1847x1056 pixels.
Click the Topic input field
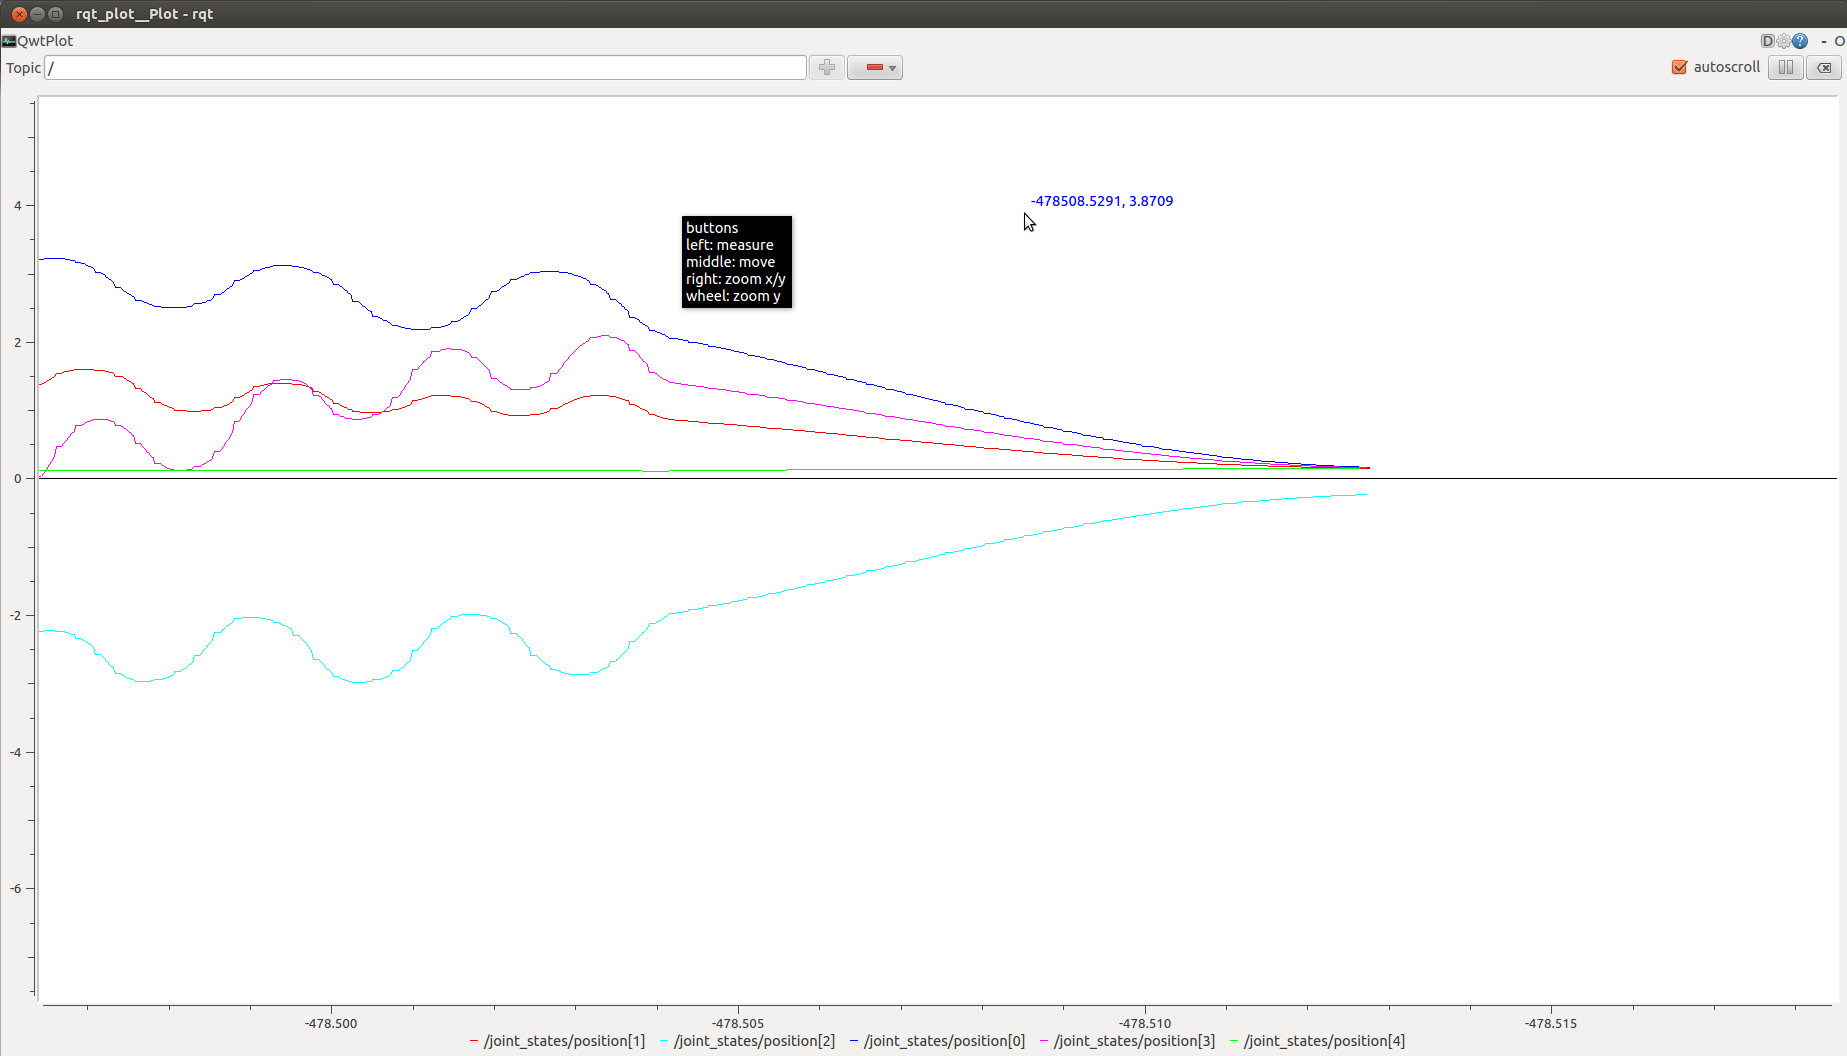pos(425,67)
